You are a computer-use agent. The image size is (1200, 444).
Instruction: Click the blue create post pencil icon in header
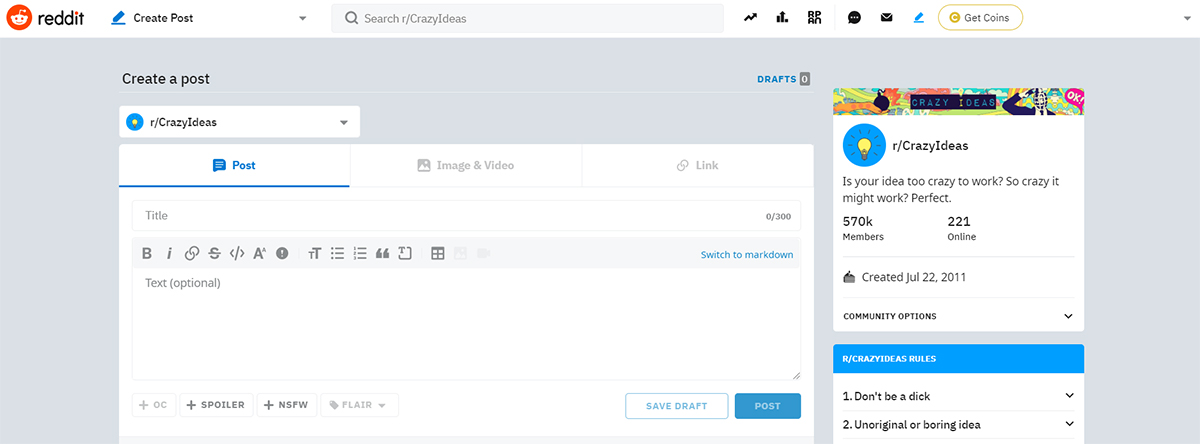pos(919,18)
